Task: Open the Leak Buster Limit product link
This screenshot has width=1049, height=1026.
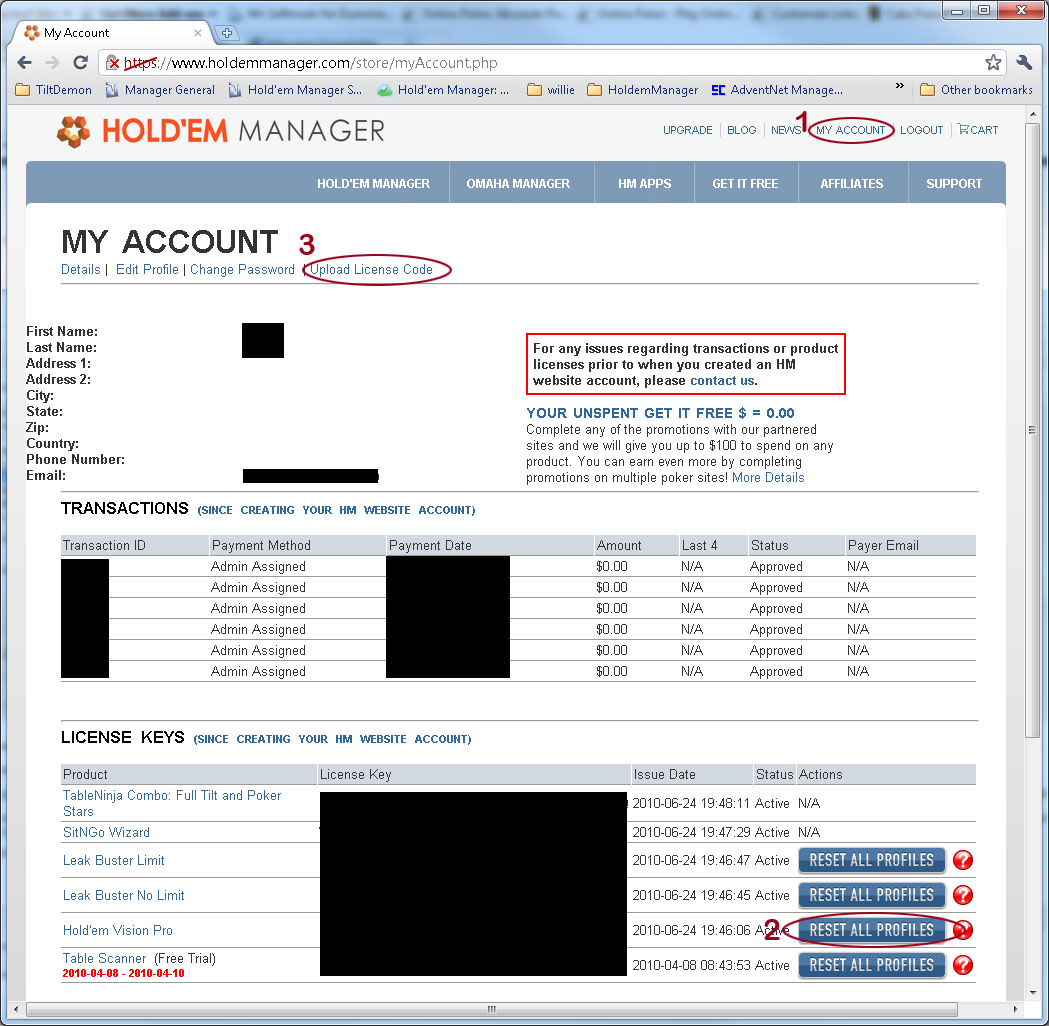Action: 114,860
